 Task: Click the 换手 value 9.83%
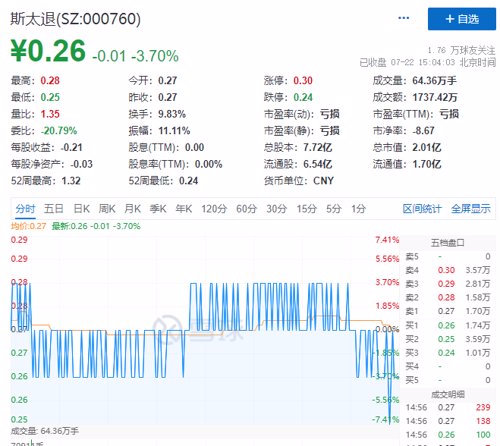click(x=172, y=114)
